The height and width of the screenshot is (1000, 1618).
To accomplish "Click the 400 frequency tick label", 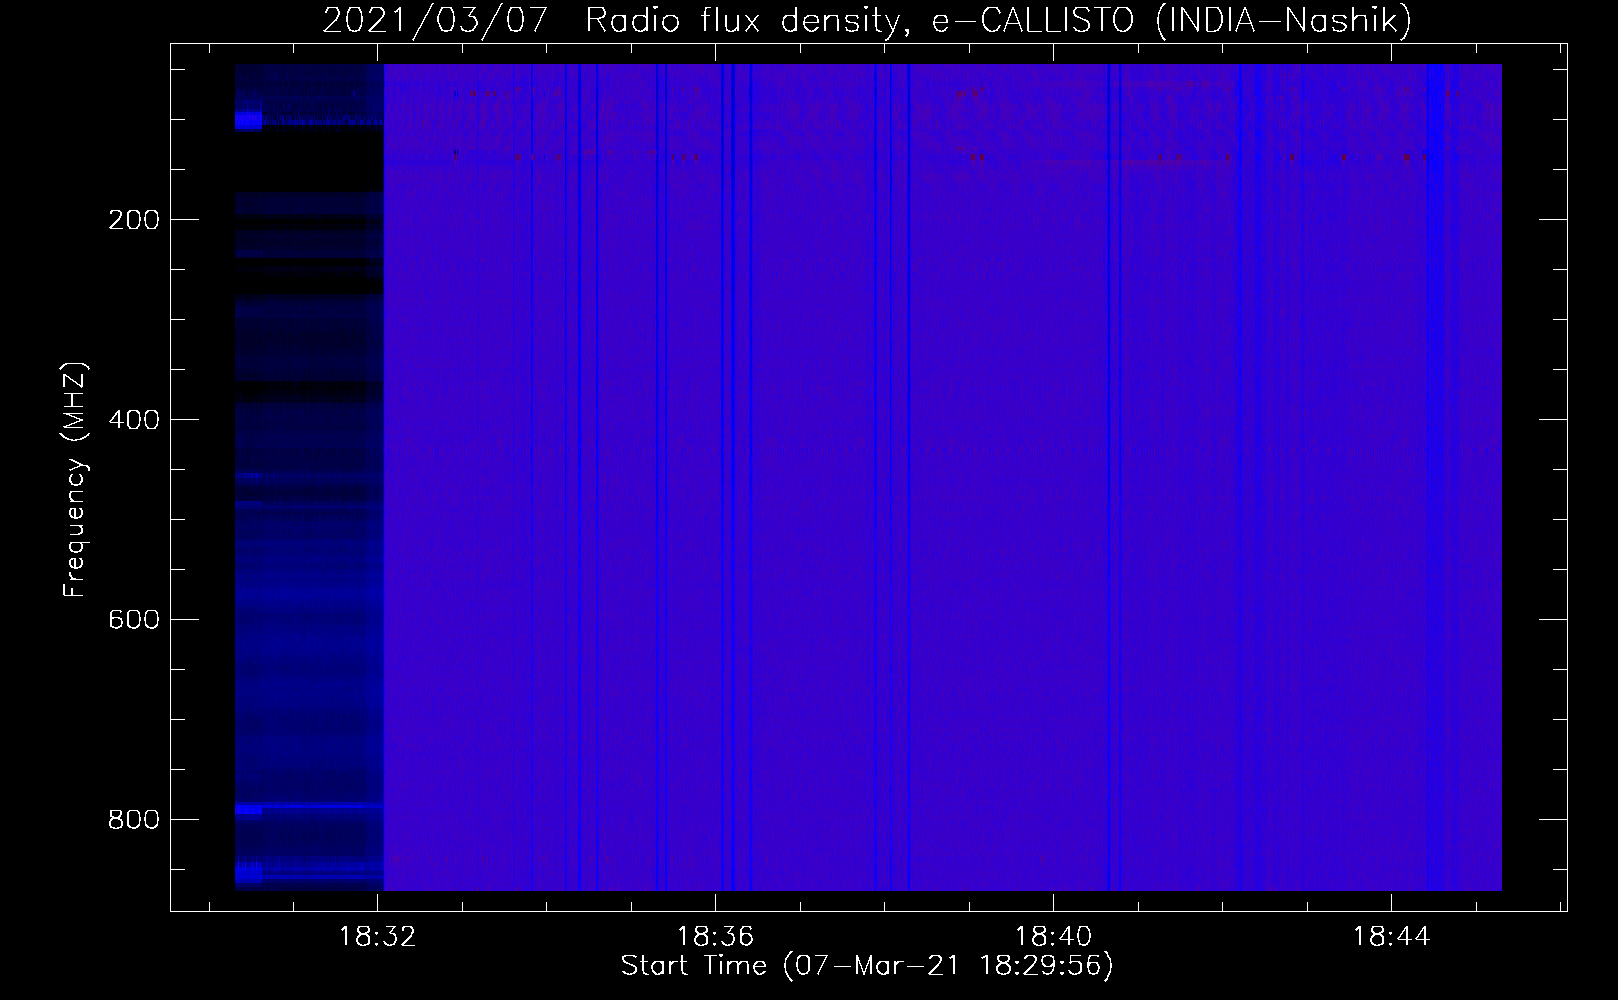I will point(133,420).
